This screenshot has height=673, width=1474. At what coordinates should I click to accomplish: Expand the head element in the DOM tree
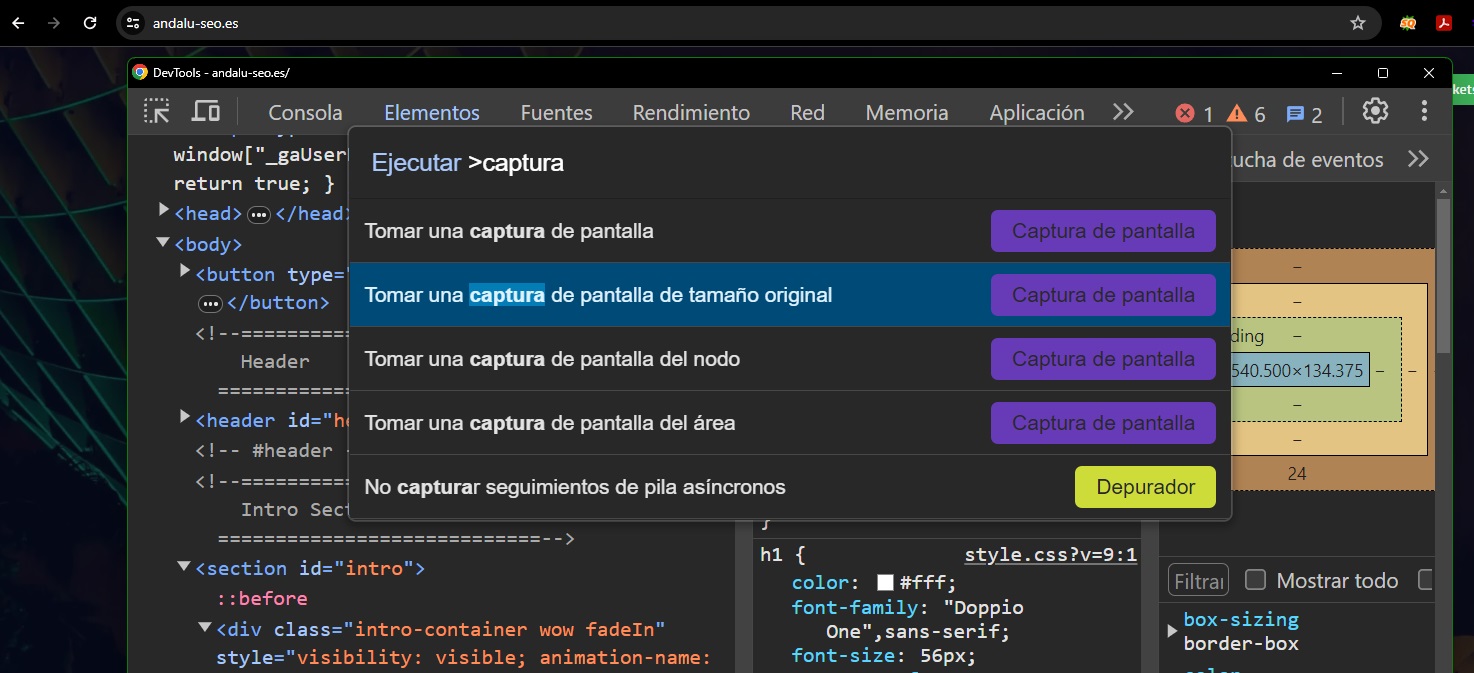(163, 210)
